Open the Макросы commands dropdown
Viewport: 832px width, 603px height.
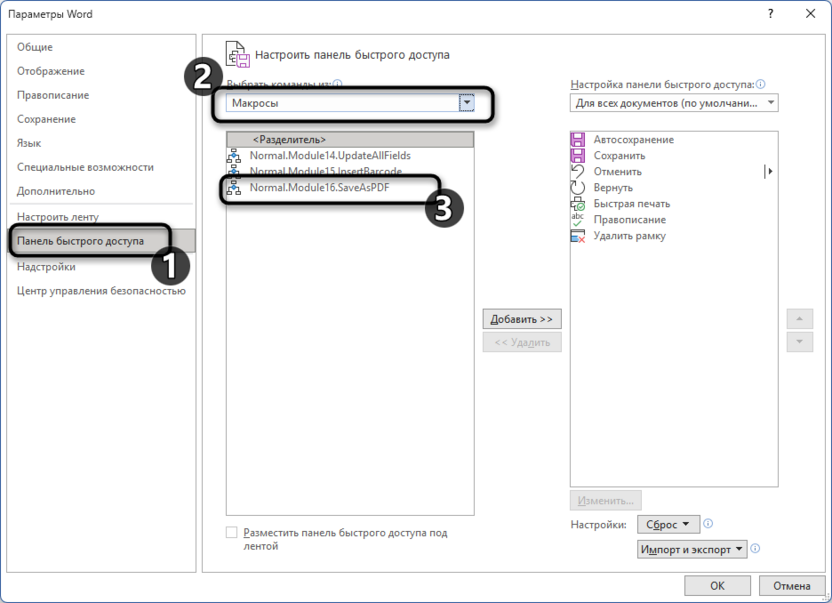click(466, 102)
